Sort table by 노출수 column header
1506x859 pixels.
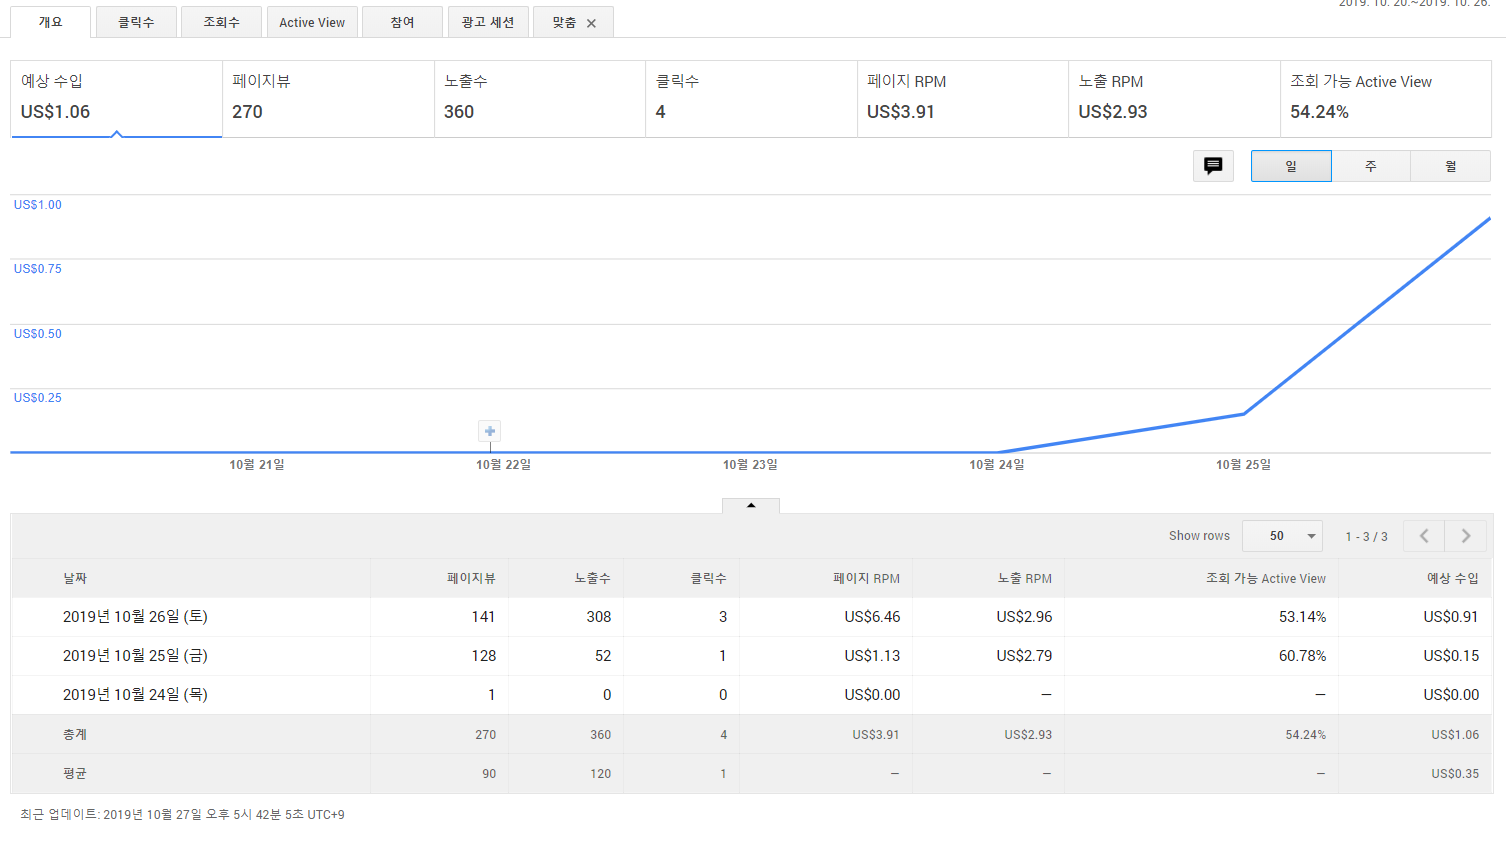tap(592, 578)
